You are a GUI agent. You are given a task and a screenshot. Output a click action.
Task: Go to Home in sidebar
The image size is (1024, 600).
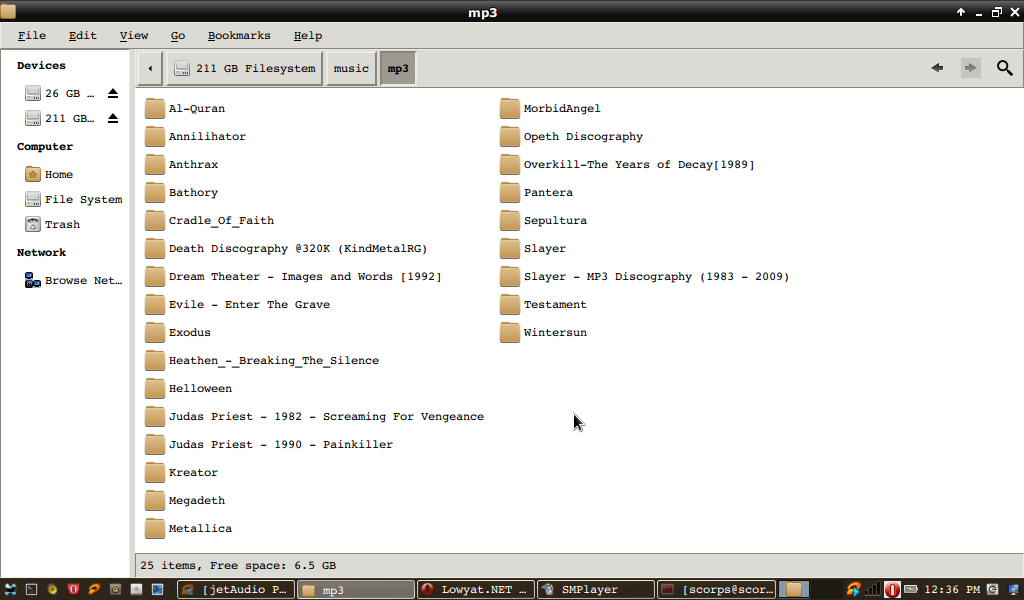[x=58, y=174]
